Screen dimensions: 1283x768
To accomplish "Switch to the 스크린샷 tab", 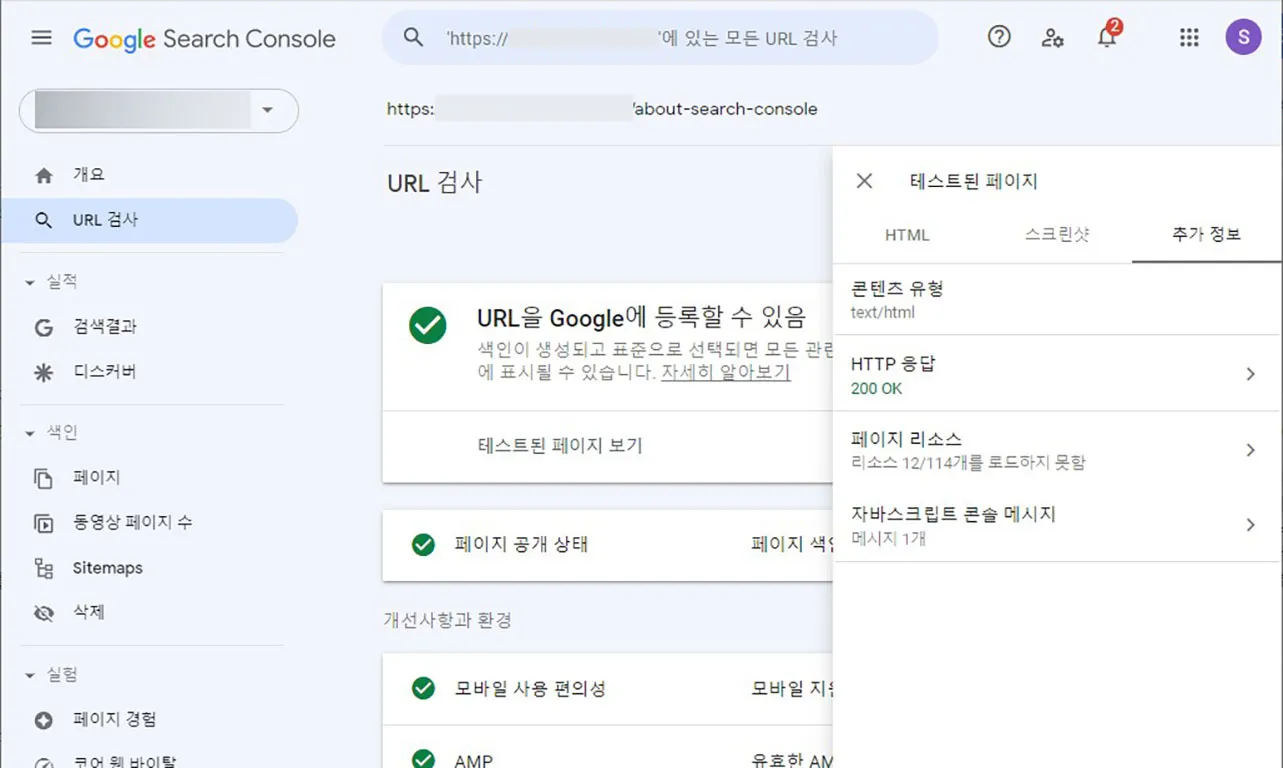I will [1057, 236].
